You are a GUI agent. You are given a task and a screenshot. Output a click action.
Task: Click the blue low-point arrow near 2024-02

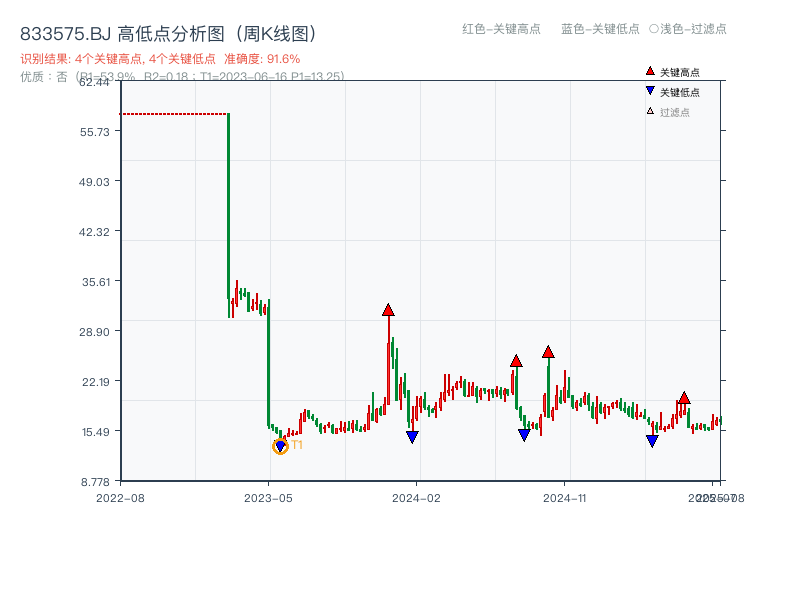click(412, 436)
